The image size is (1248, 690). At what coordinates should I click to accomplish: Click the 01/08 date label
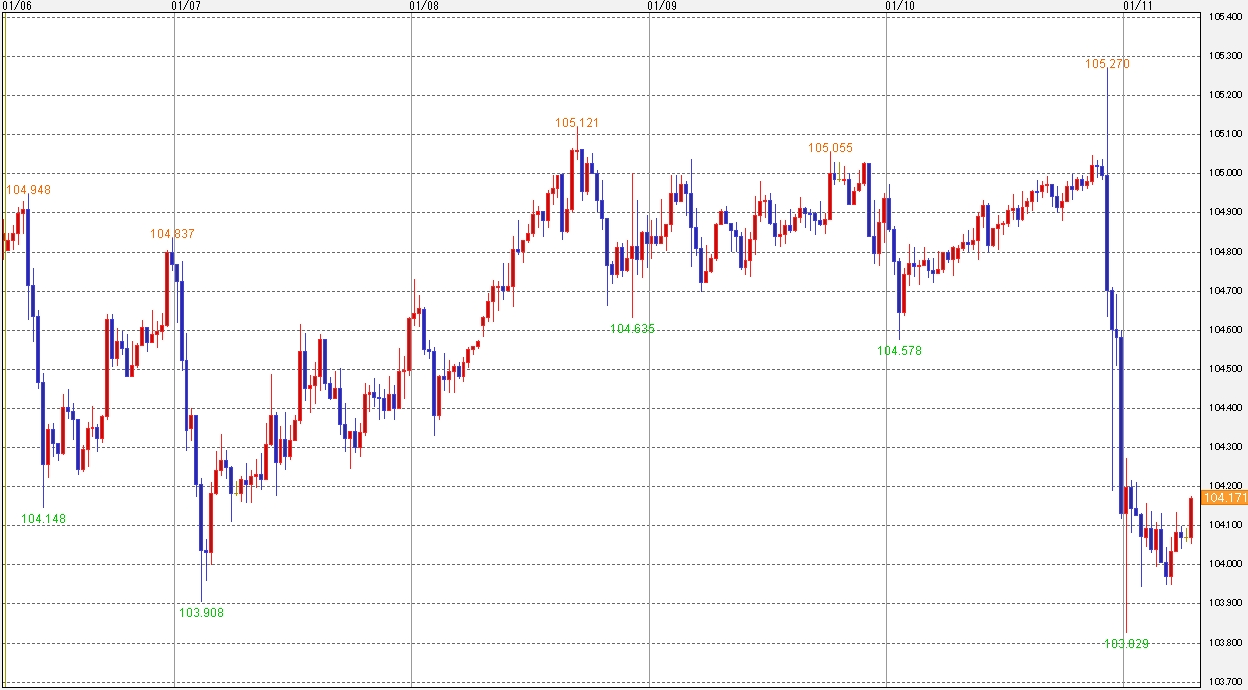coord(424,6)
